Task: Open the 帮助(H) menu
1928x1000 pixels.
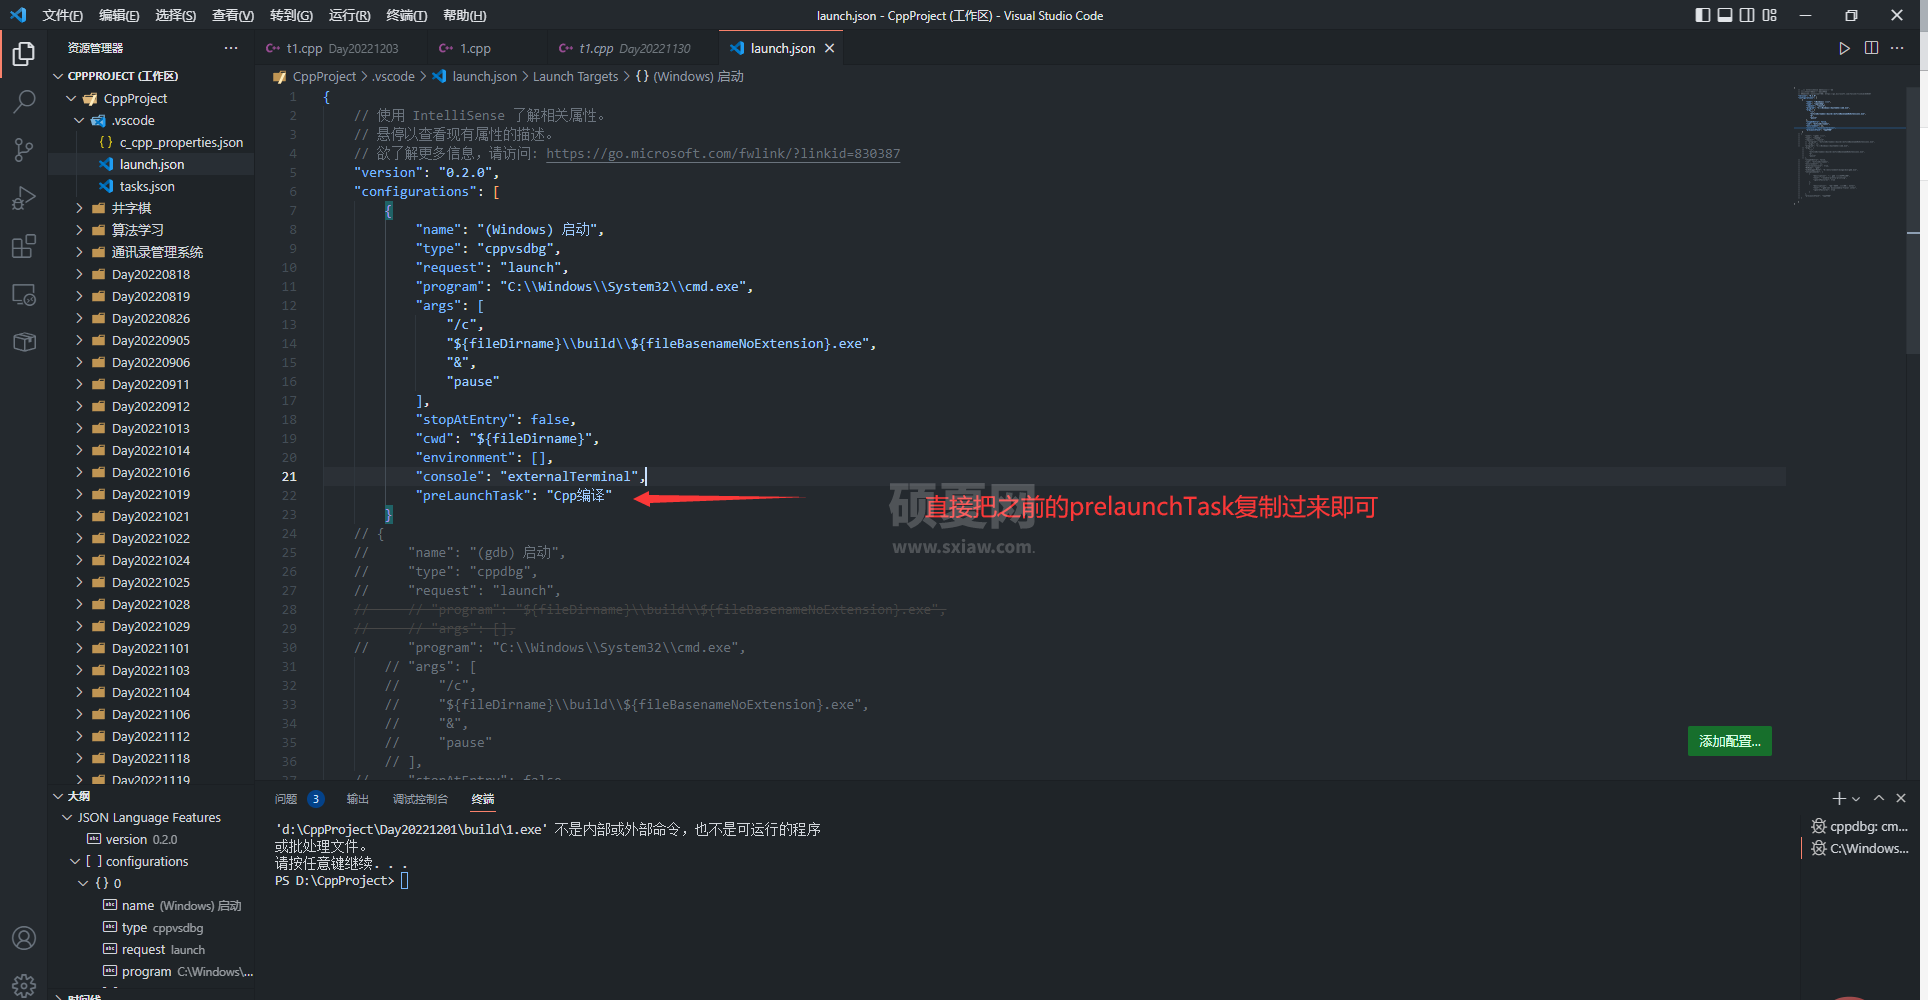Action: click(x=464, y=15)
